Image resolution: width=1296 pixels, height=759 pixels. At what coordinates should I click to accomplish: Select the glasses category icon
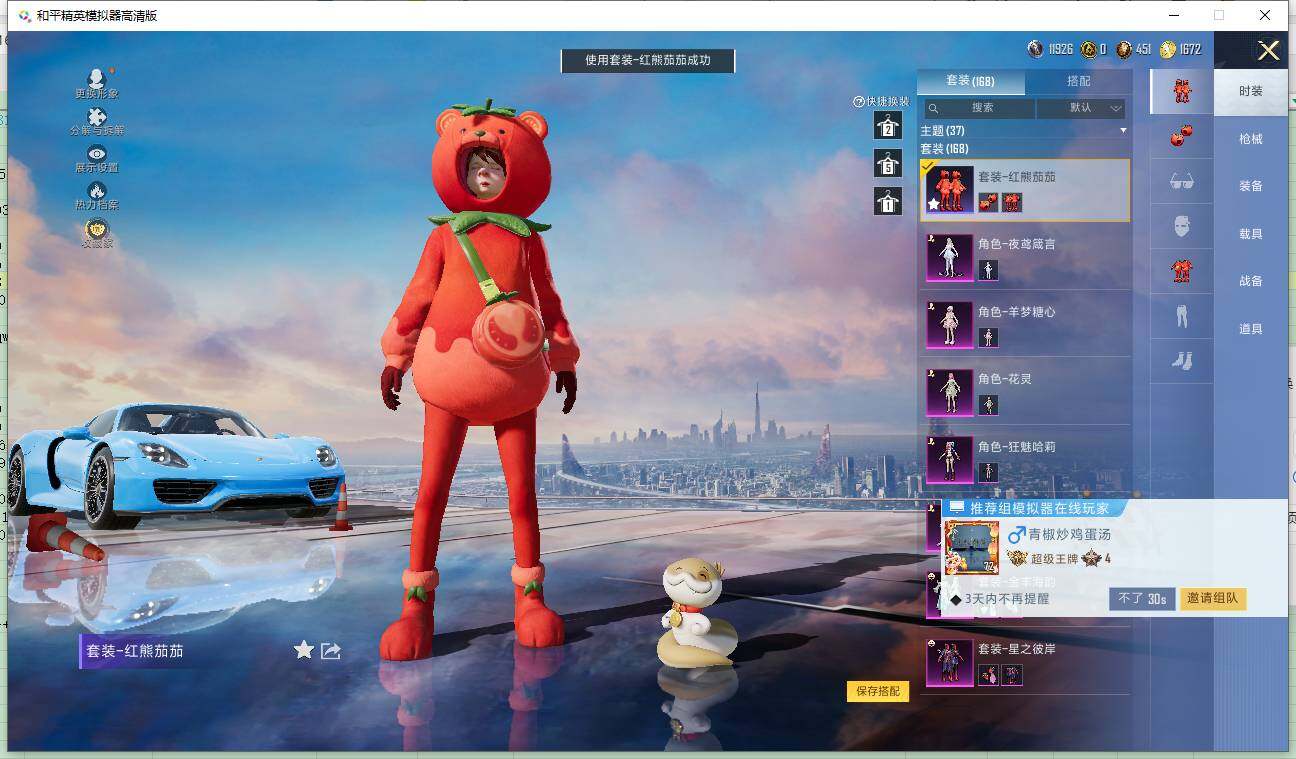[x=1182, y=181]
